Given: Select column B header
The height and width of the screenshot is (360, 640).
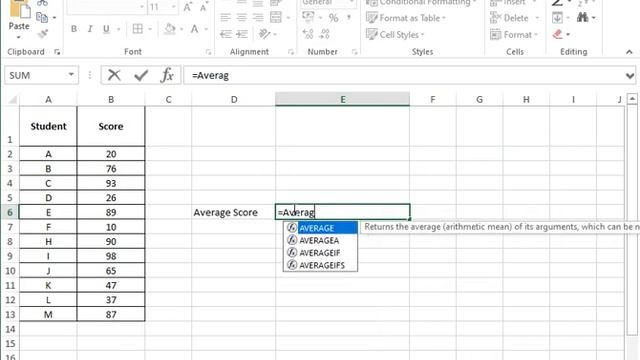Looking at the screenshot, I should pos(111,99).
